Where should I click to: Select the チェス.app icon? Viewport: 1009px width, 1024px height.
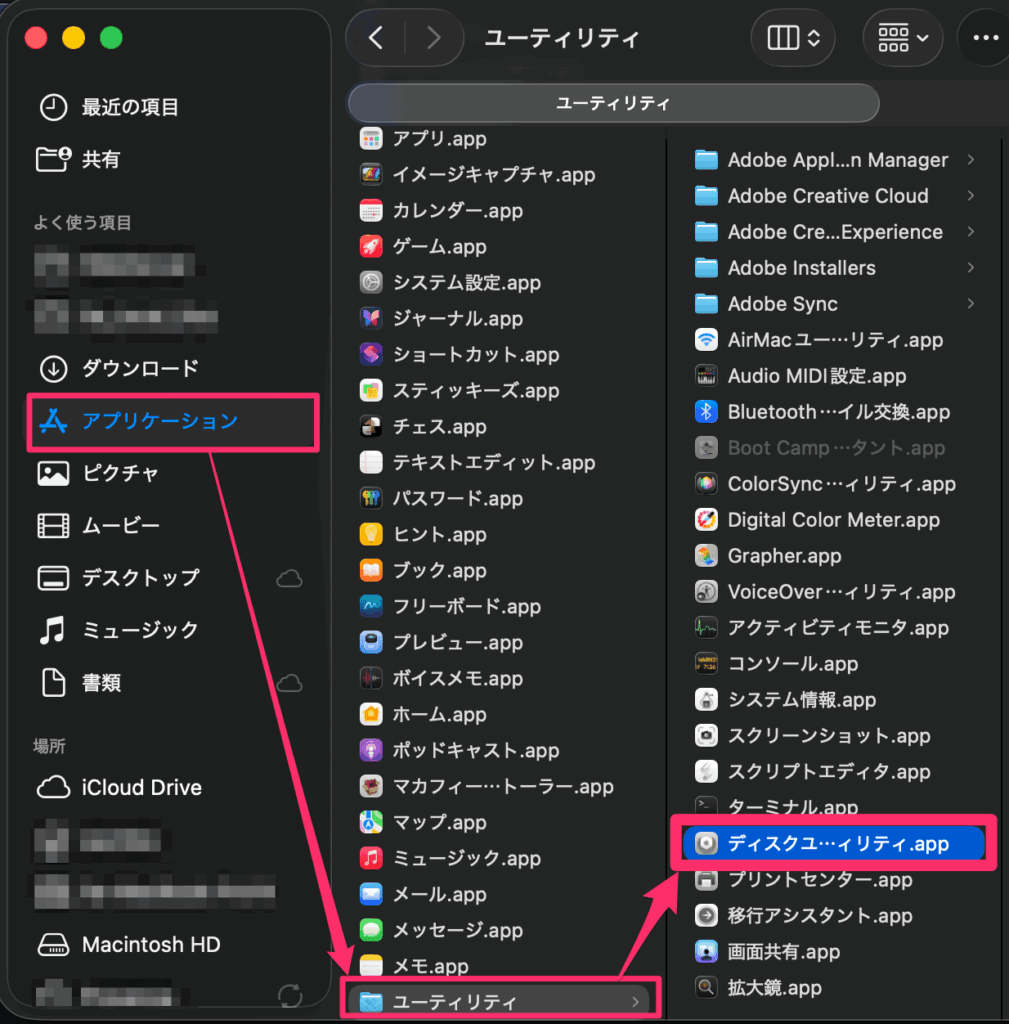pyautogui.click(x=371, y=427)
